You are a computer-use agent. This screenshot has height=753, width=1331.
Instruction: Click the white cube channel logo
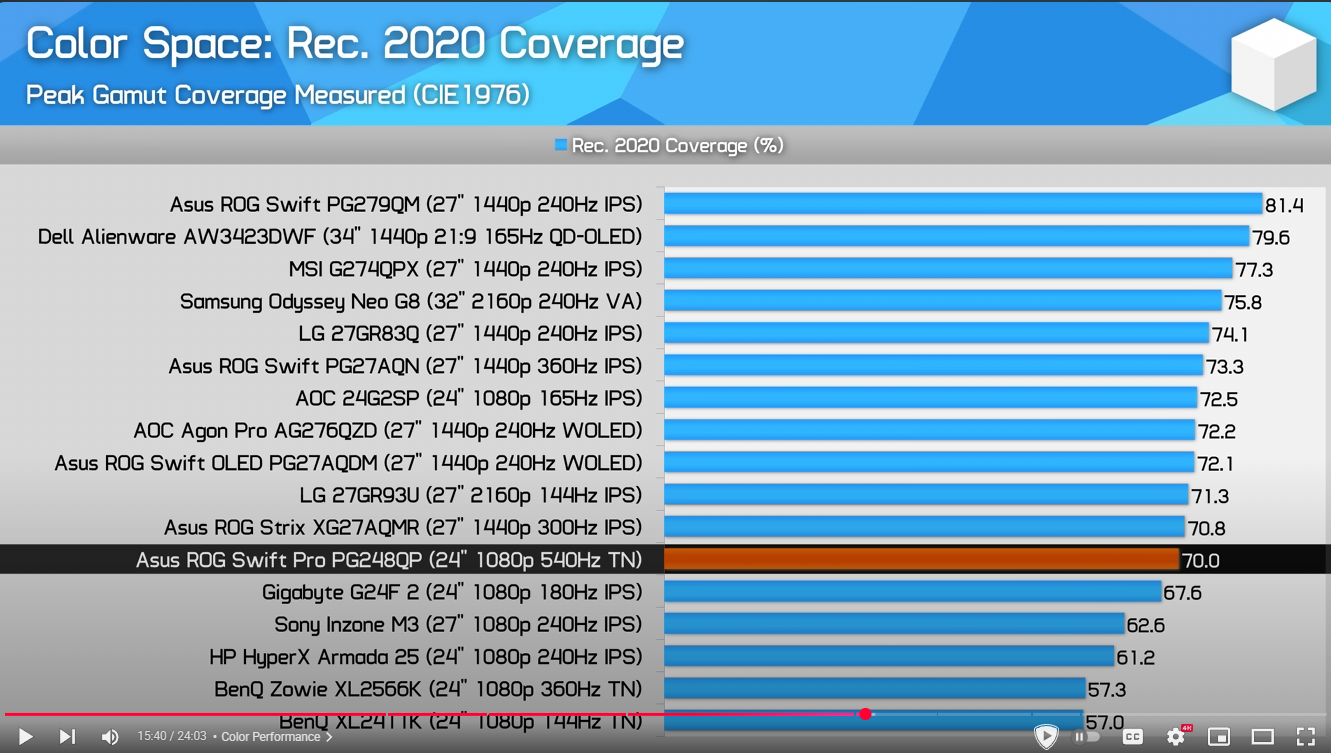tap(1273, 64)
